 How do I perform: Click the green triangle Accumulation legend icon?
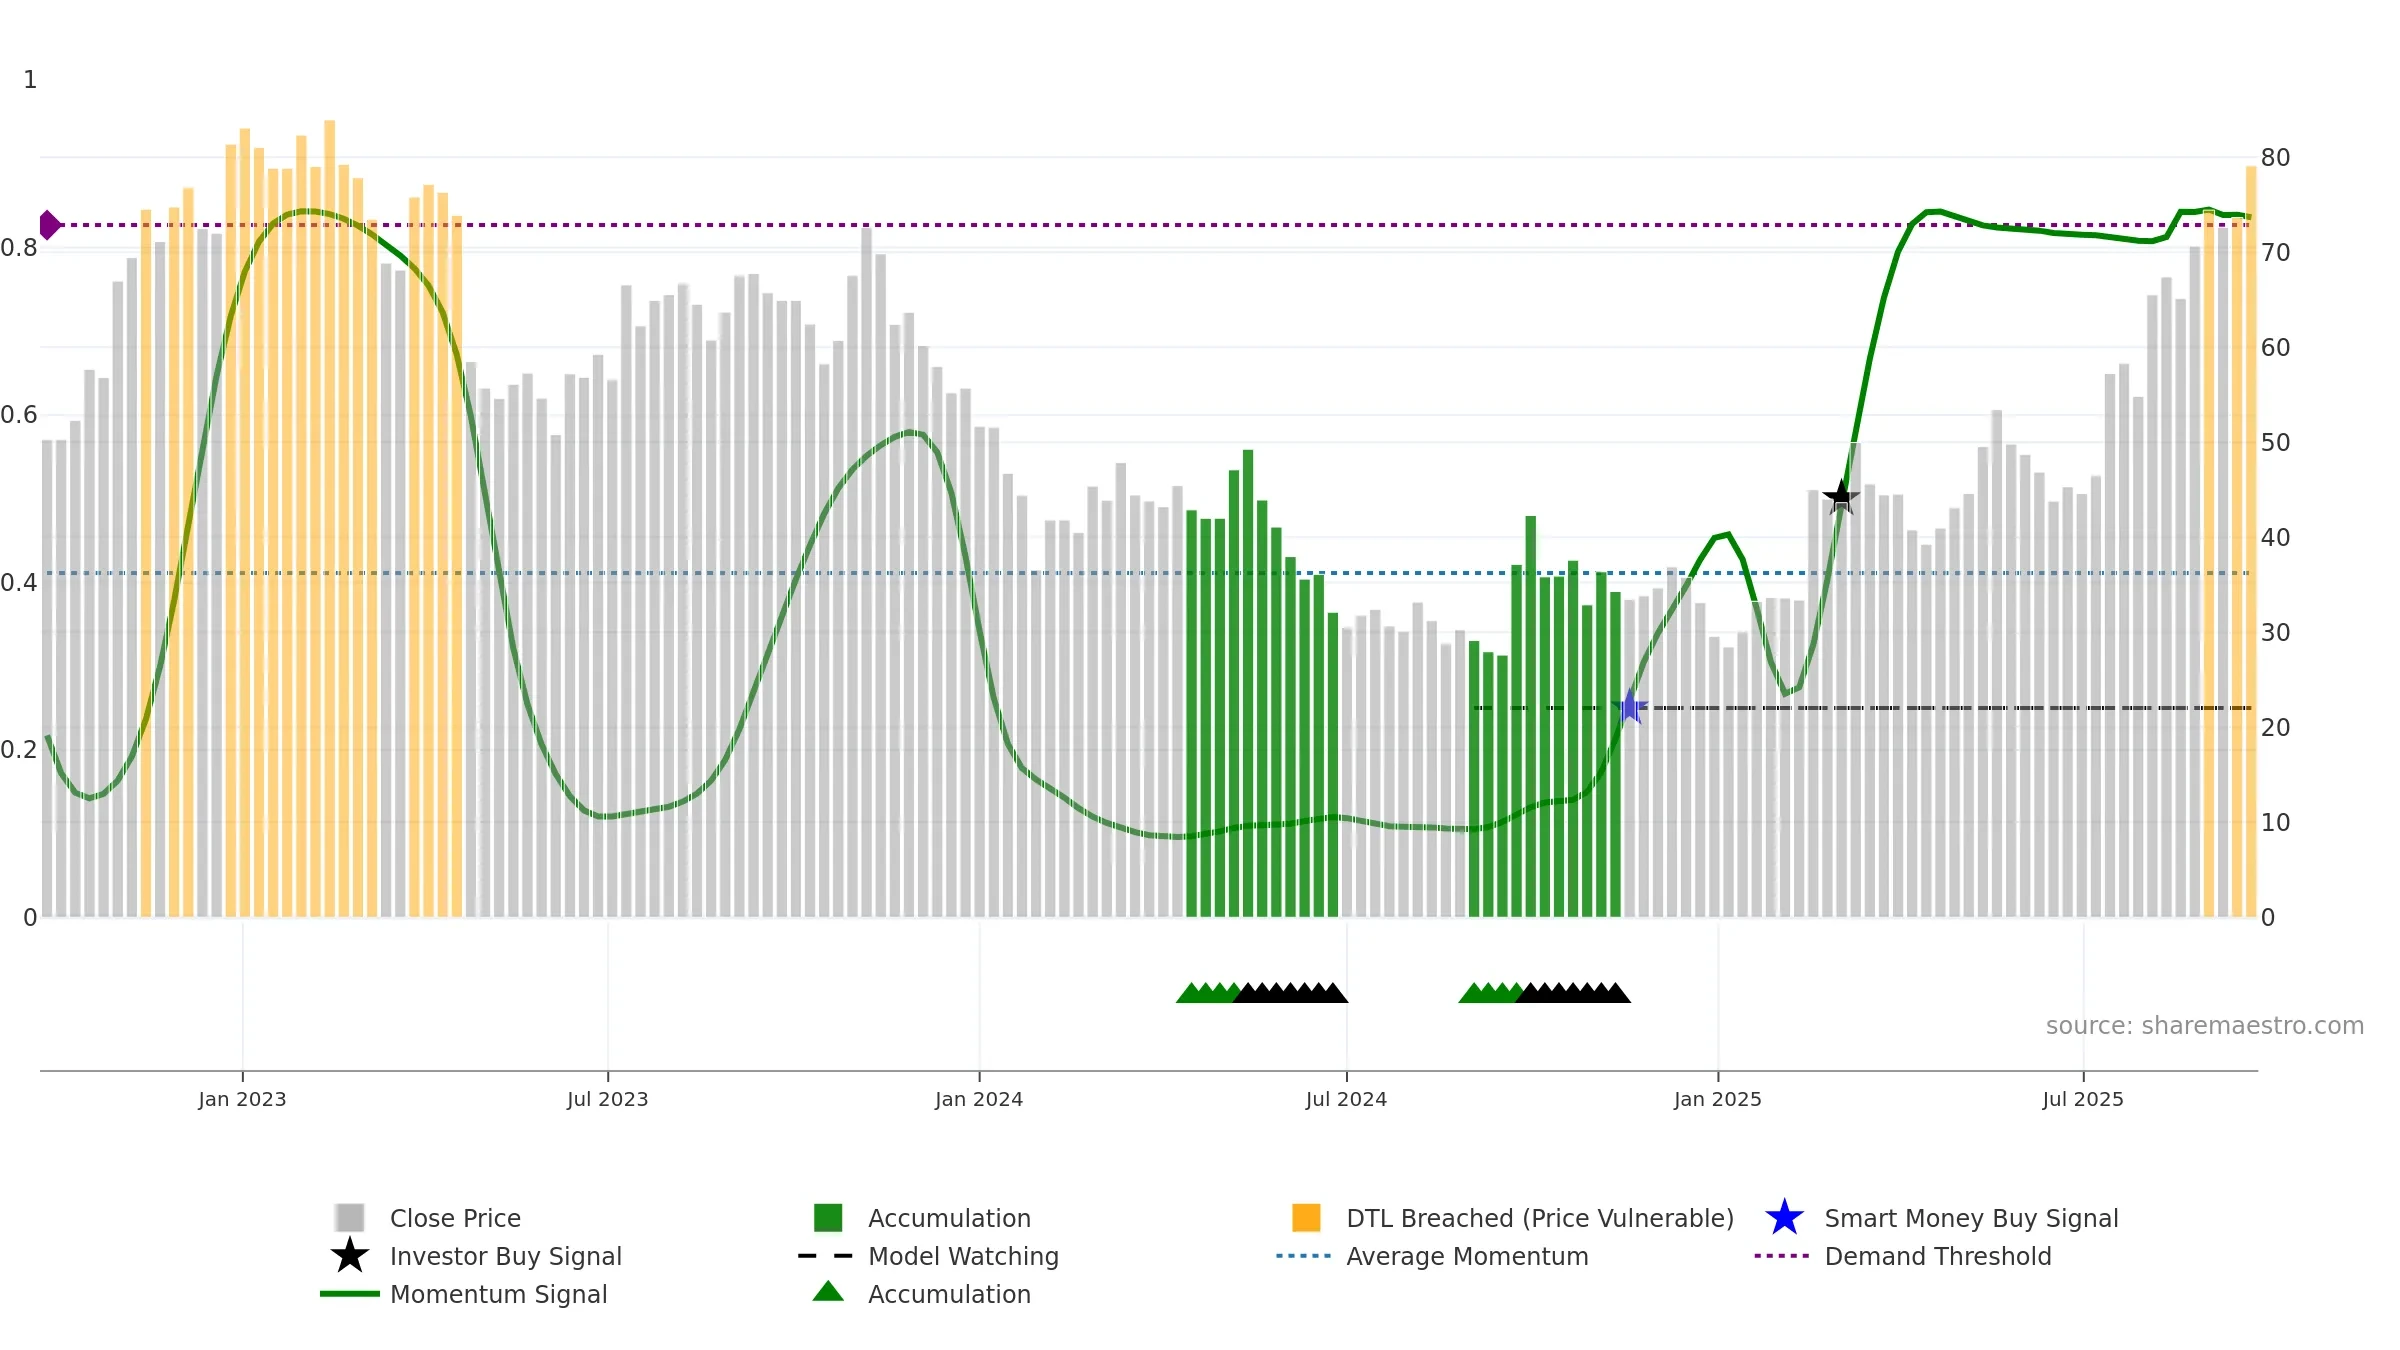coord(828,1292)
